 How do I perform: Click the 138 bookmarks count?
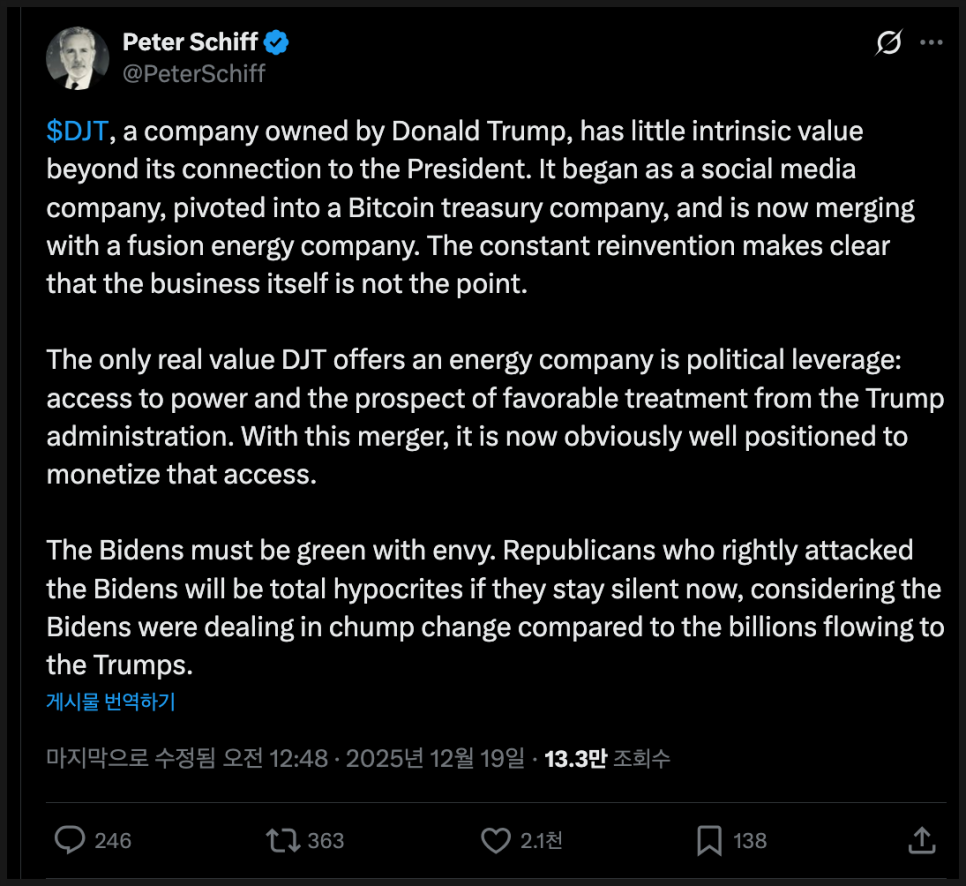tap(750, 841)
